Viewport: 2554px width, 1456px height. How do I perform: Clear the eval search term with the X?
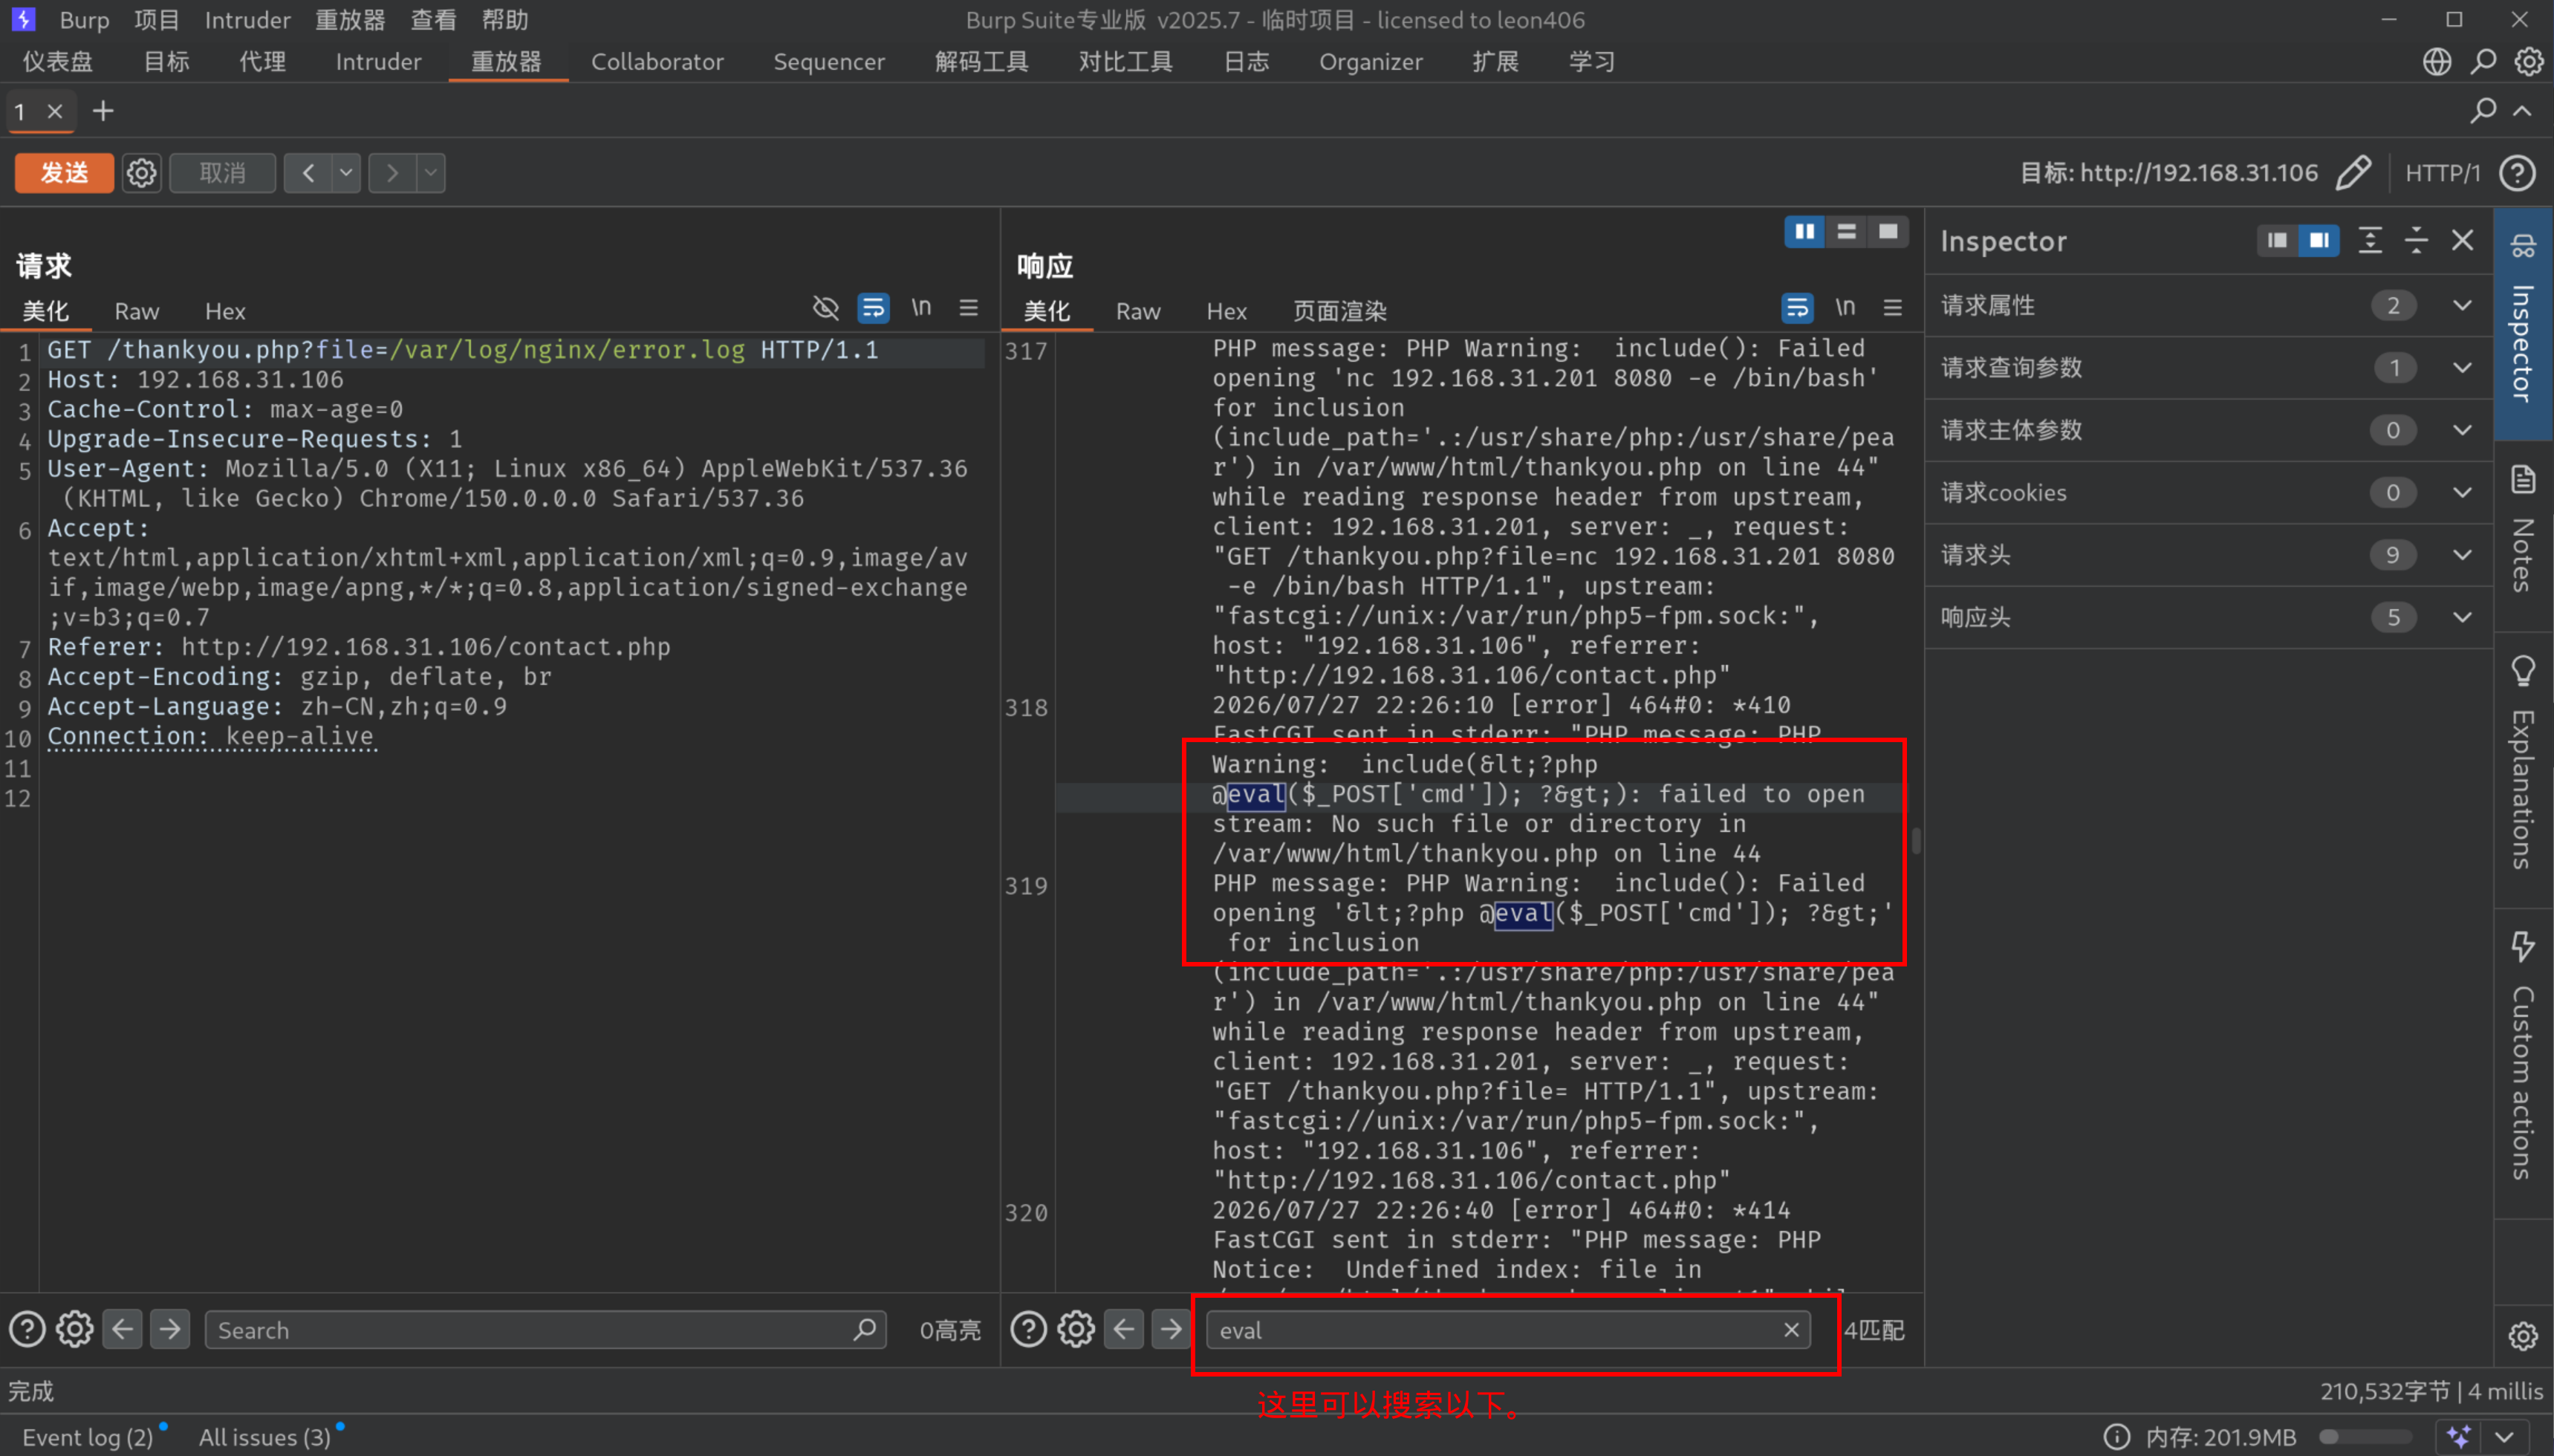[1791, 1330]
